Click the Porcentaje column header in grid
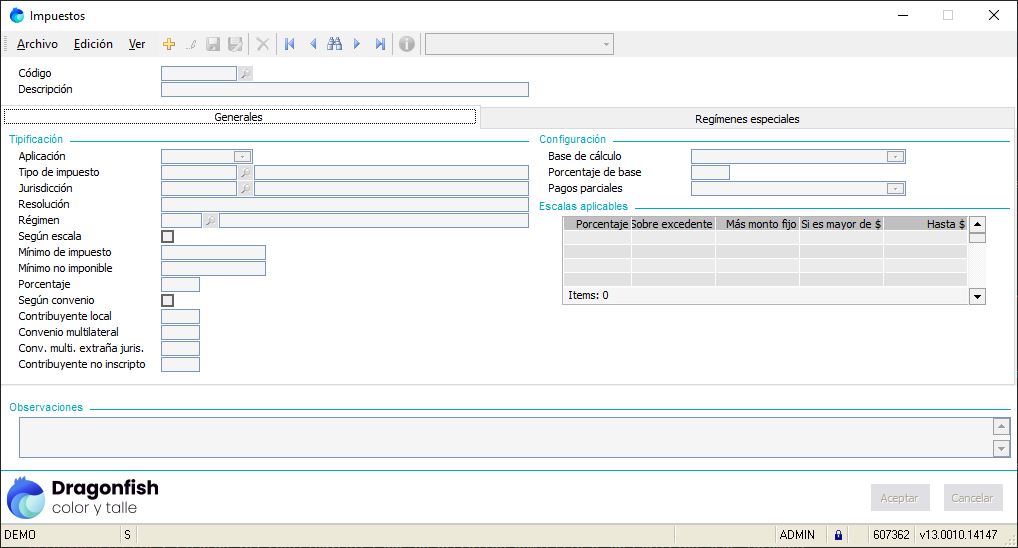This screenshot has width=1018, height=548. click(x=597, y=224)
